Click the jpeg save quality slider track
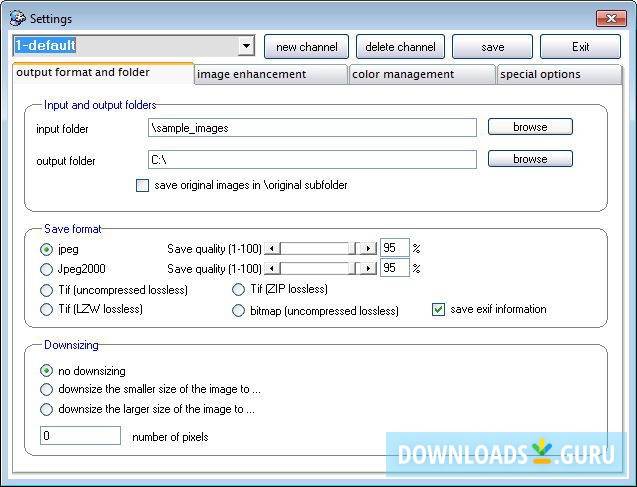This screenshot has width=637, height=487. tap(320, 248)
